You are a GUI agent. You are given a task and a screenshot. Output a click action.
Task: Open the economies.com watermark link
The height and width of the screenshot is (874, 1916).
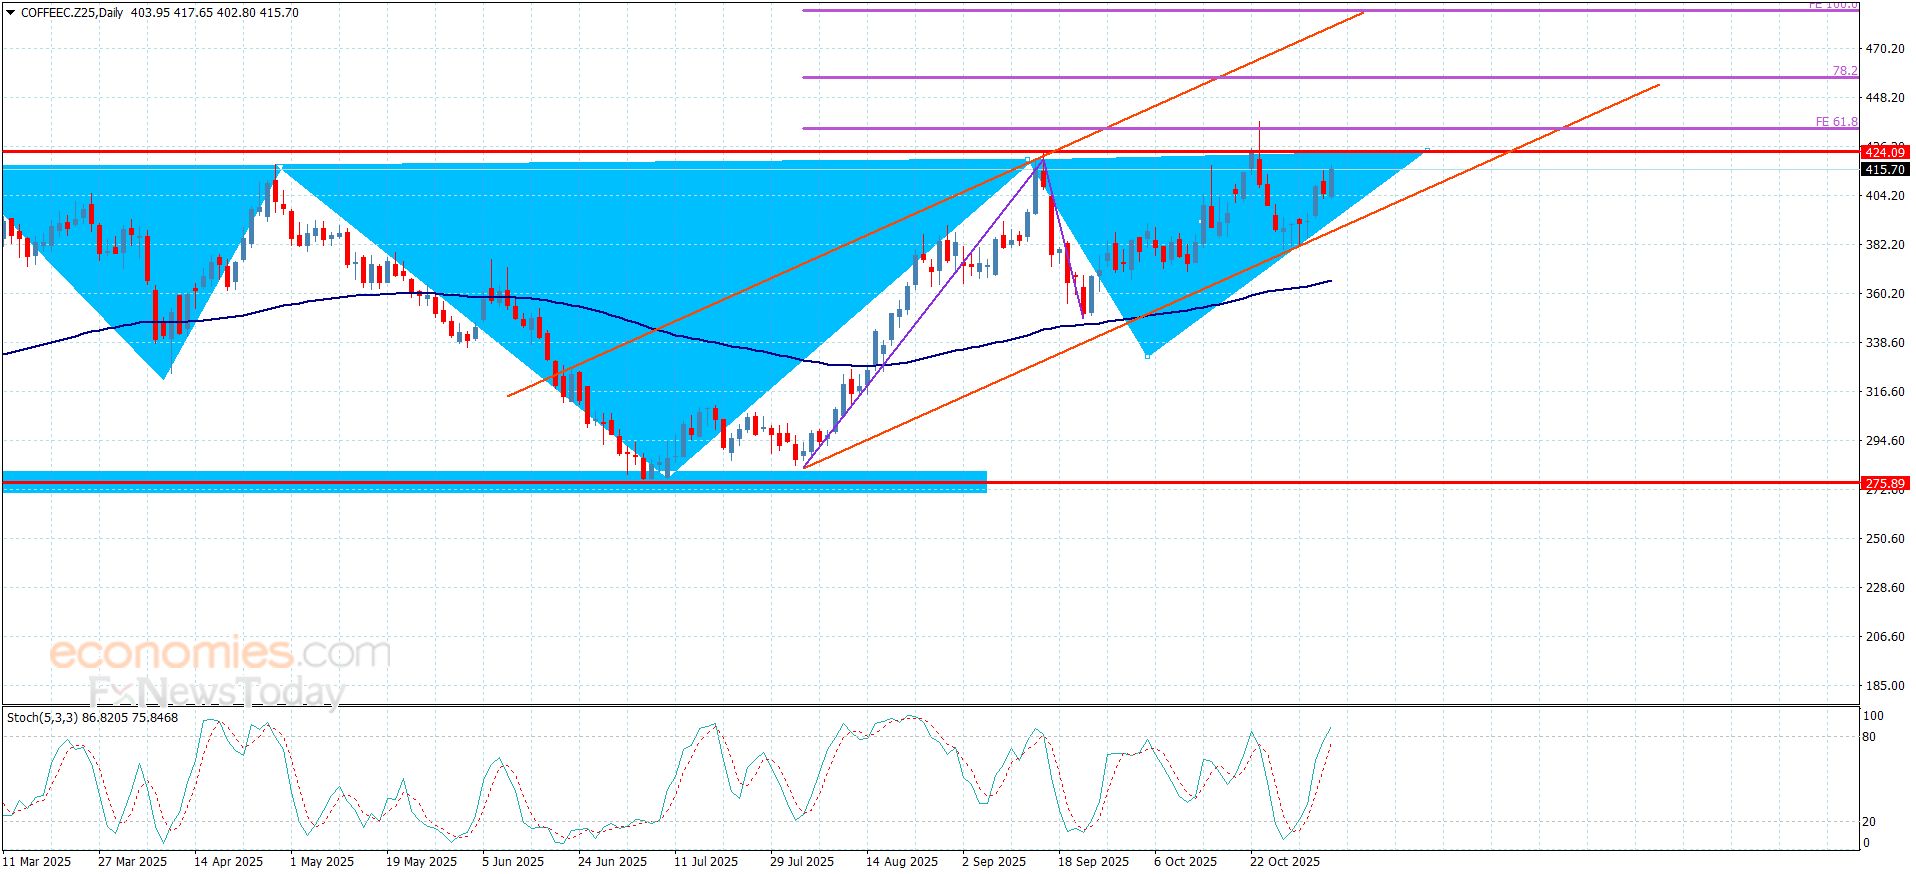pos(219,654)
